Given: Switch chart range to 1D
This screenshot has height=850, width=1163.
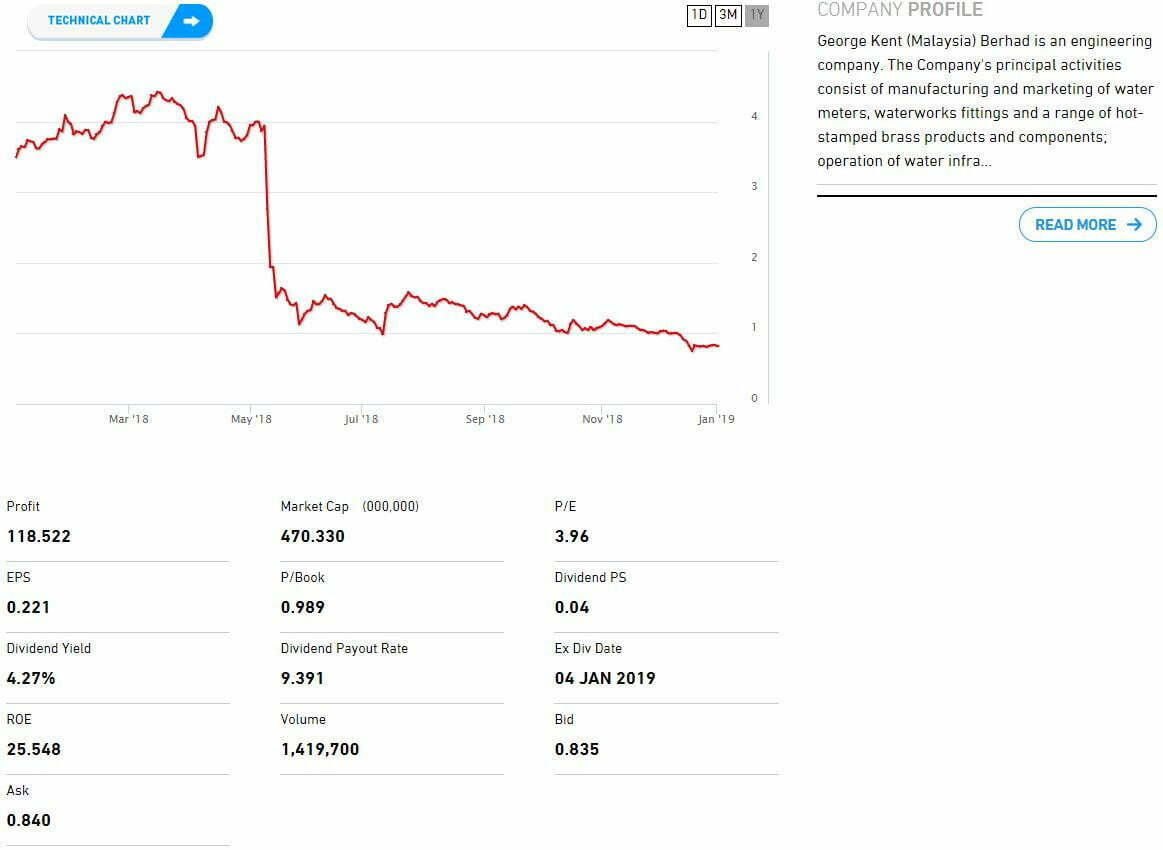Looking at the screenshot, I should point(699,15).
